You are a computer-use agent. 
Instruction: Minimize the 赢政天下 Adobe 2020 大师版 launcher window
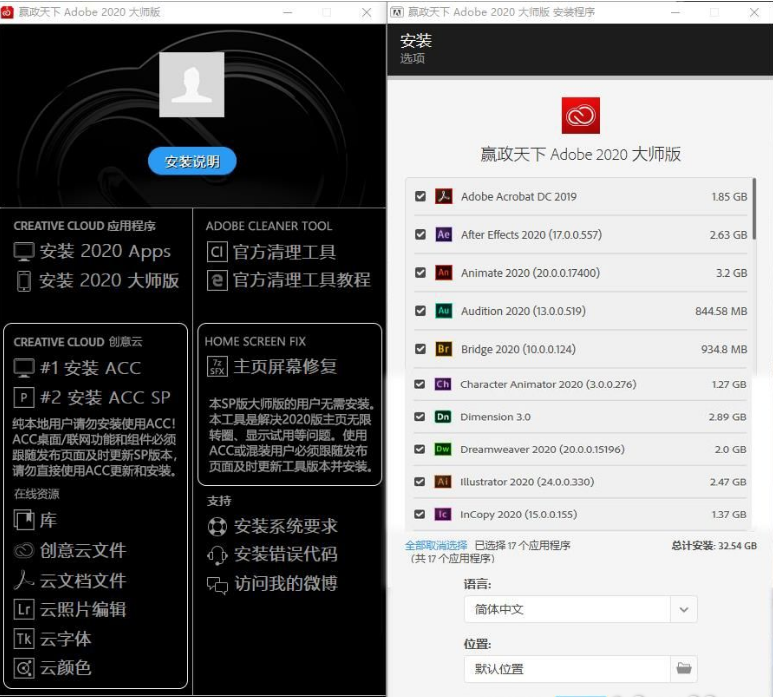[288, 12]
